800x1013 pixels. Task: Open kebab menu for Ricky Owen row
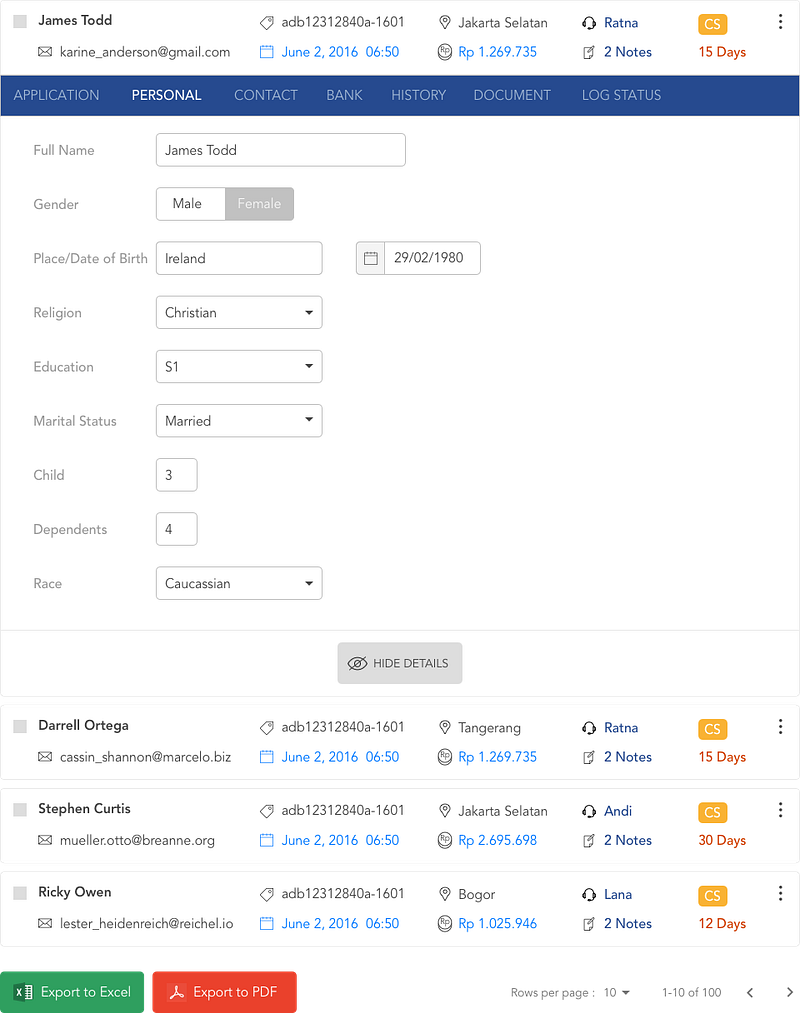click(x=780, y=893)
